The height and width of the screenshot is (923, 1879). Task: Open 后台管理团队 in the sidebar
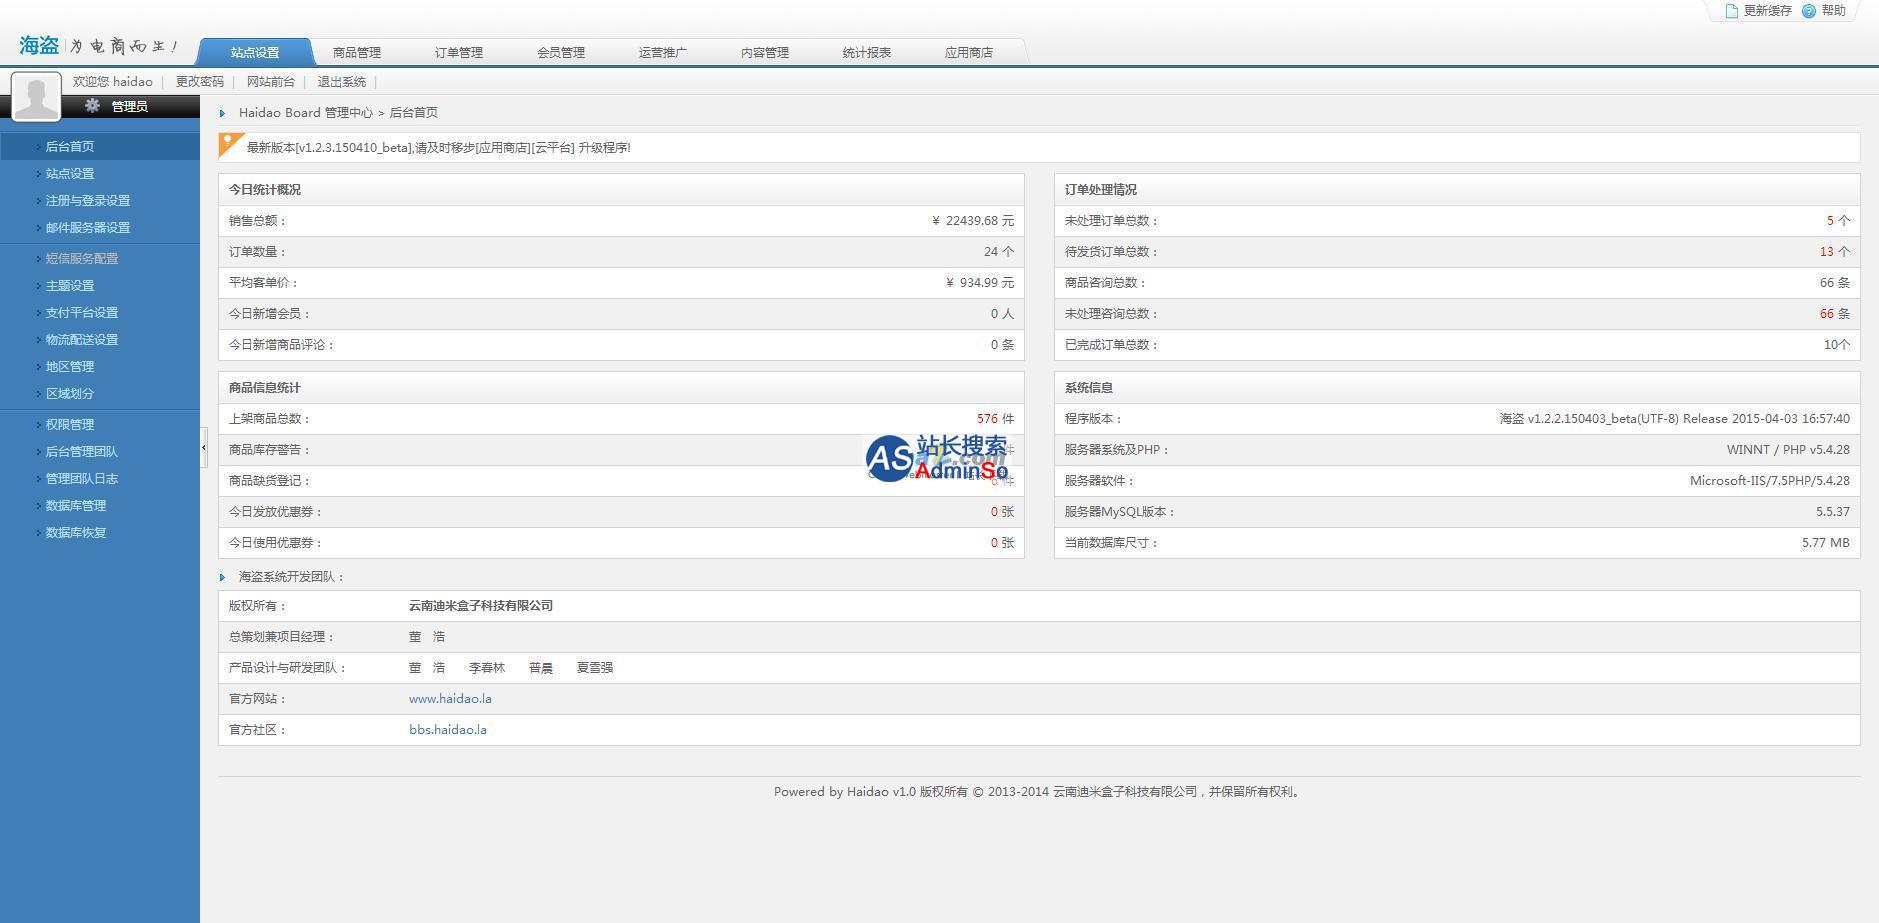tap(82, 452)
